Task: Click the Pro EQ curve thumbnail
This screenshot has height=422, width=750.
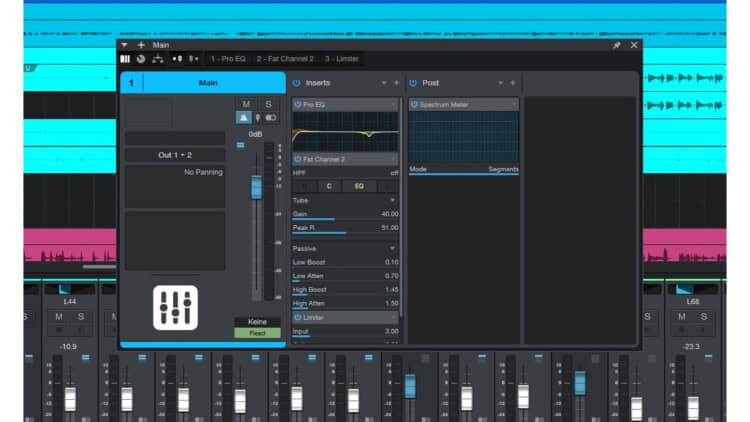Action: 345,132
